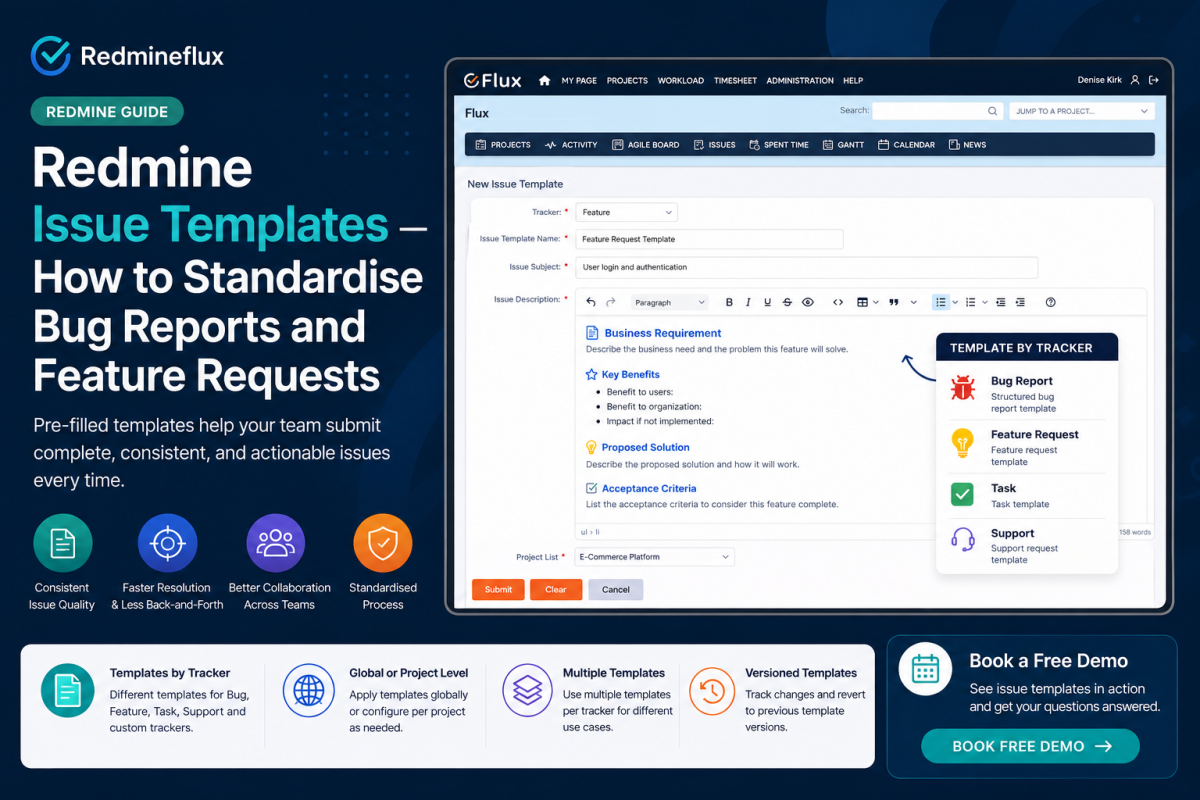Image resolution: width=1200 pixels, height=800 pixels.
Task: Undo last edit in description editor
Action: coord(591,302)
